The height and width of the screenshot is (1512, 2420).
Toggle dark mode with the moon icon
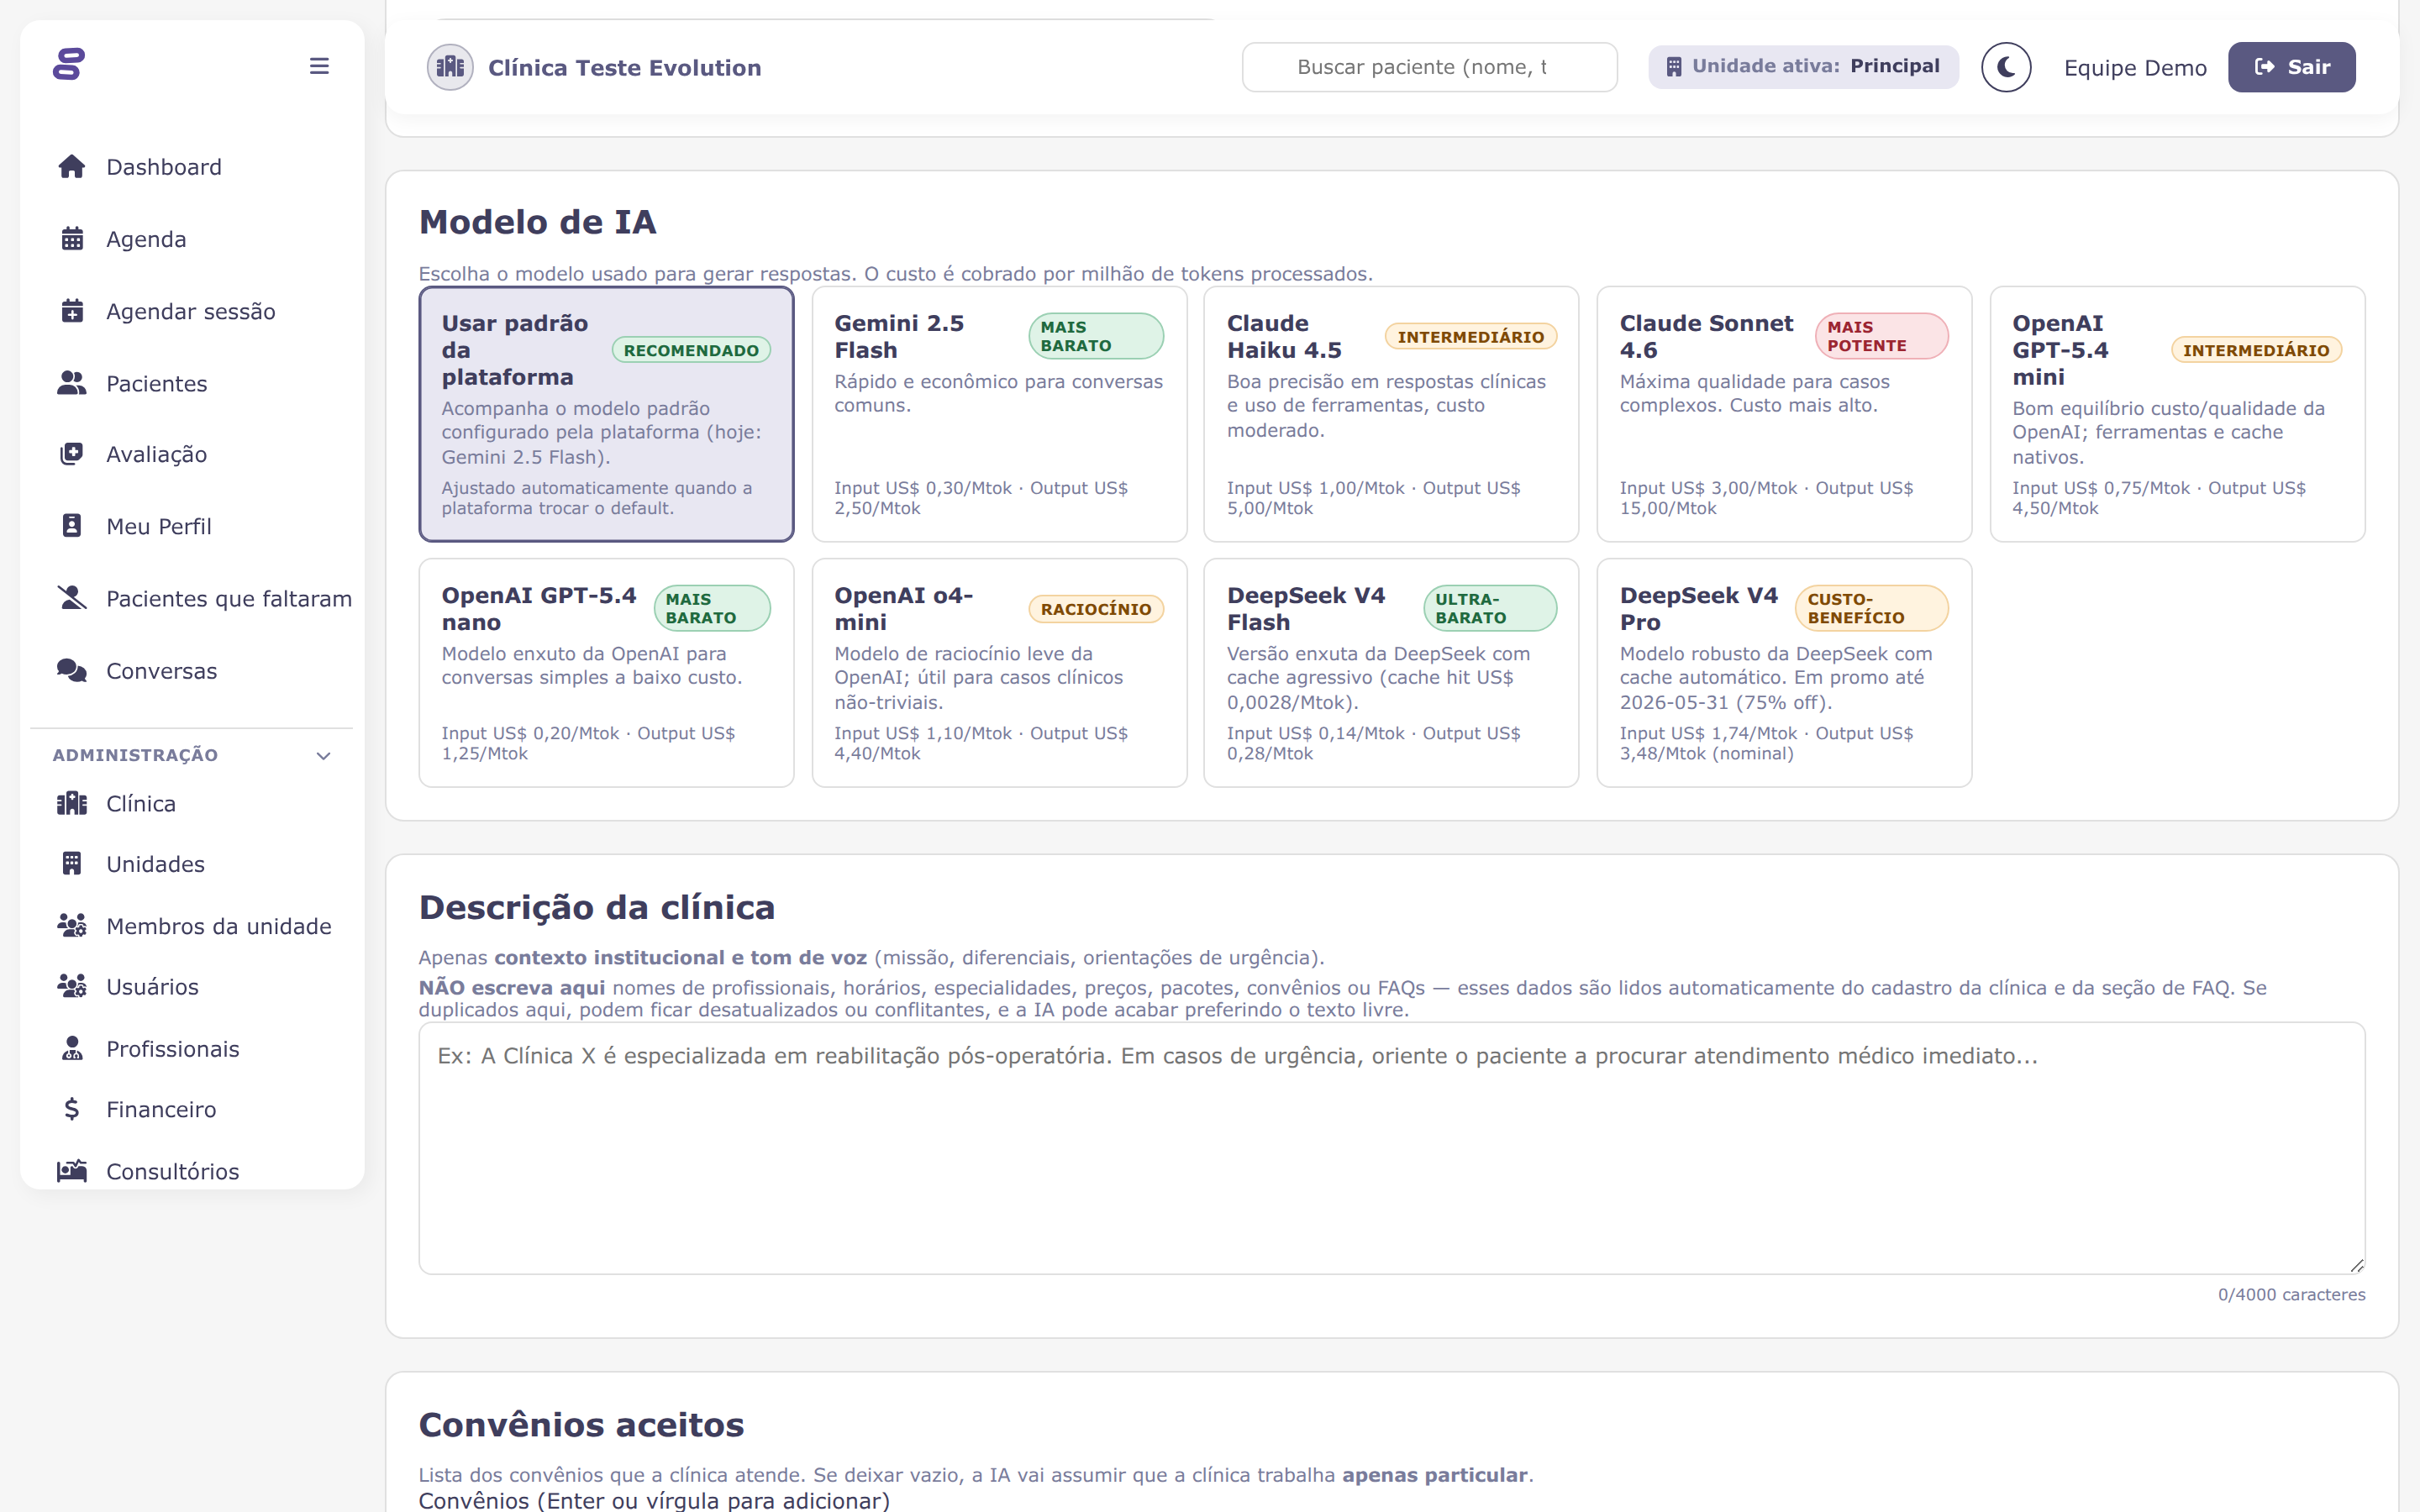(2006, 67)
